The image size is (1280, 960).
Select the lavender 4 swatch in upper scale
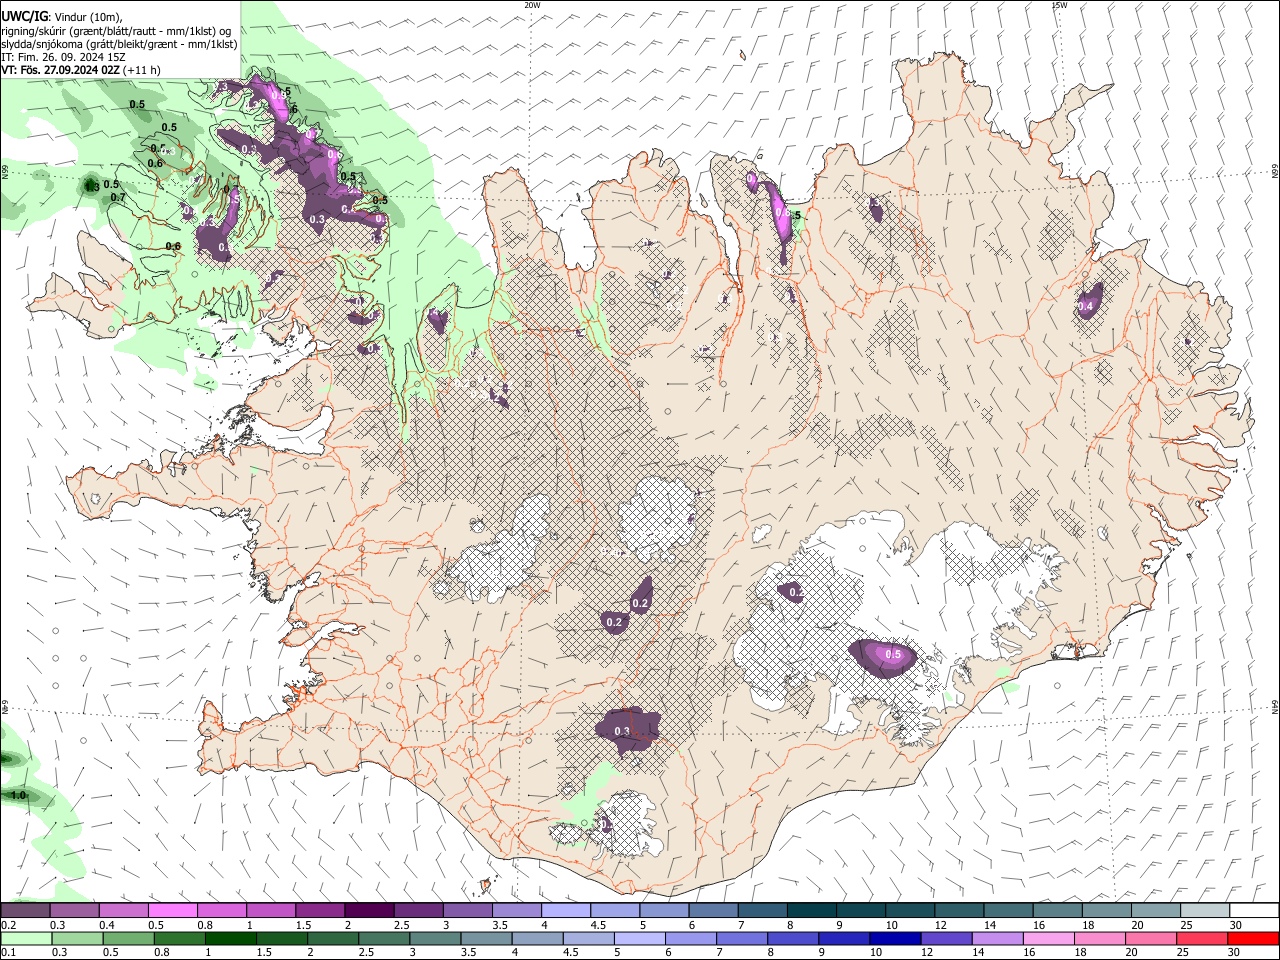coord(565,910)
